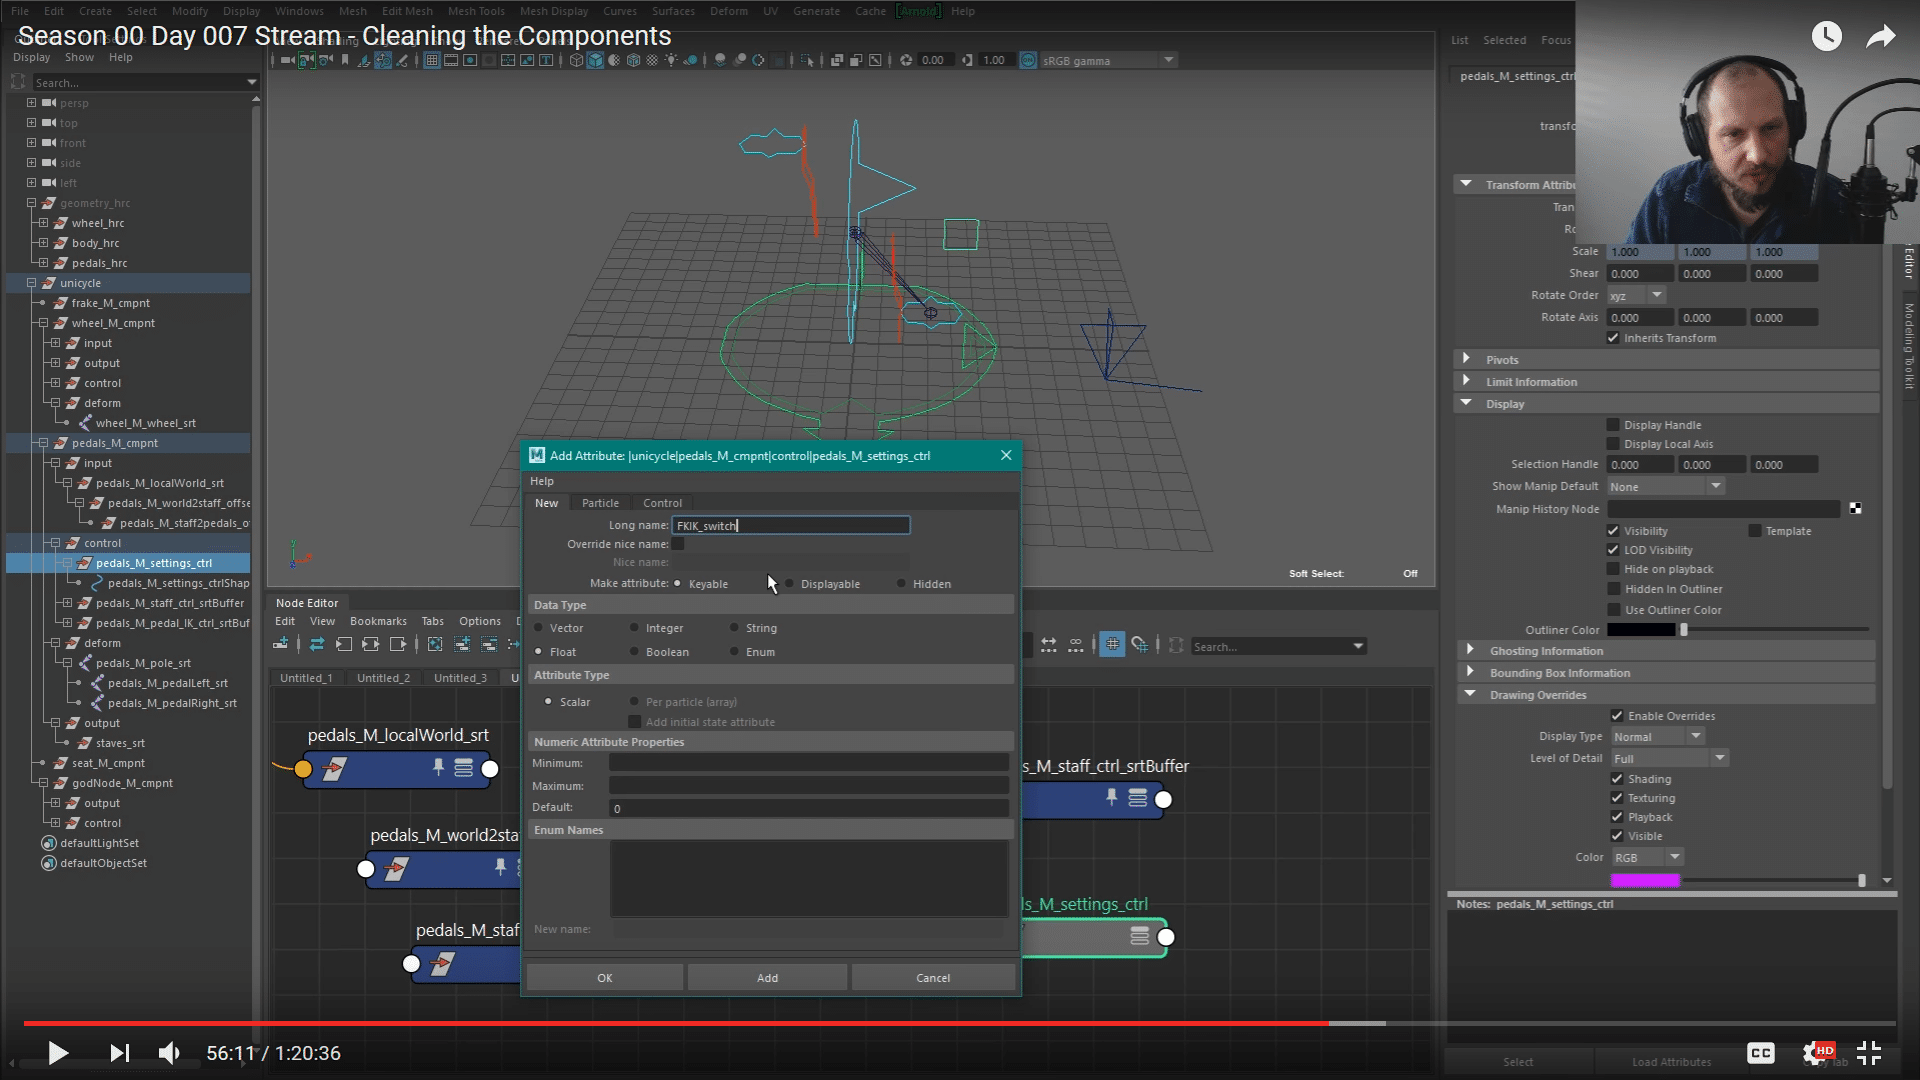Click pin icon on pedals_M_localWorld_srt node

[x=438, y=767]
